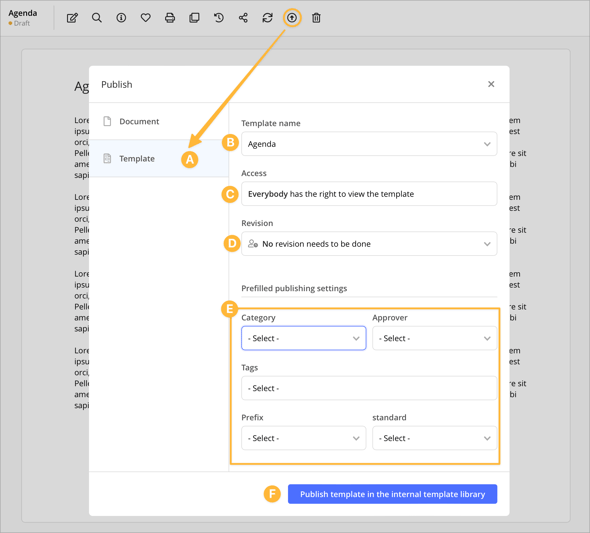Show document info via info icon
Image resolution: width=590 pixels, height=533 pixels.
[x=121, y=18]
